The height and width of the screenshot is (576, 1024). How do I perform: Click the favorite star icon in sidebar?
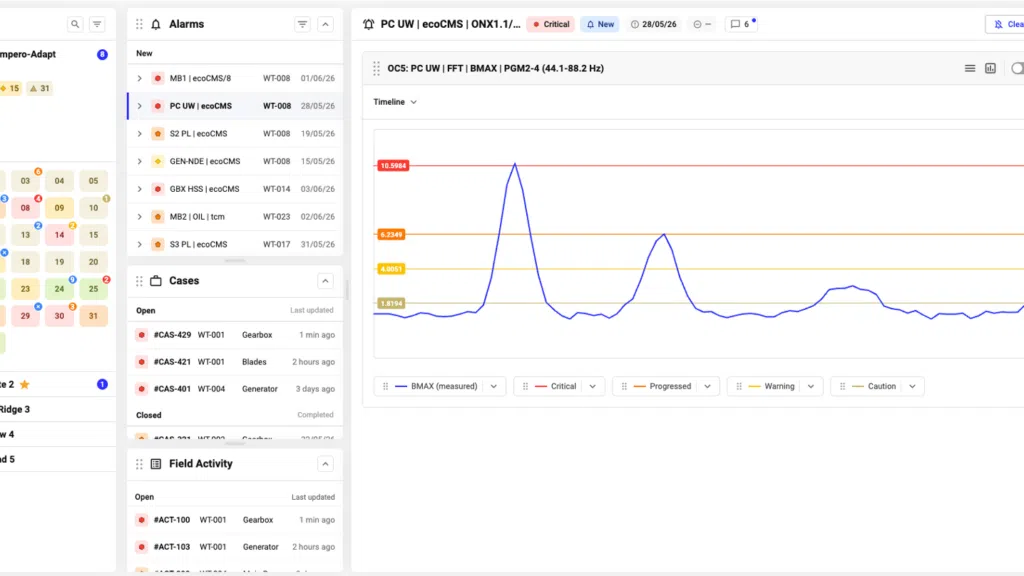[x=25, y=385]
